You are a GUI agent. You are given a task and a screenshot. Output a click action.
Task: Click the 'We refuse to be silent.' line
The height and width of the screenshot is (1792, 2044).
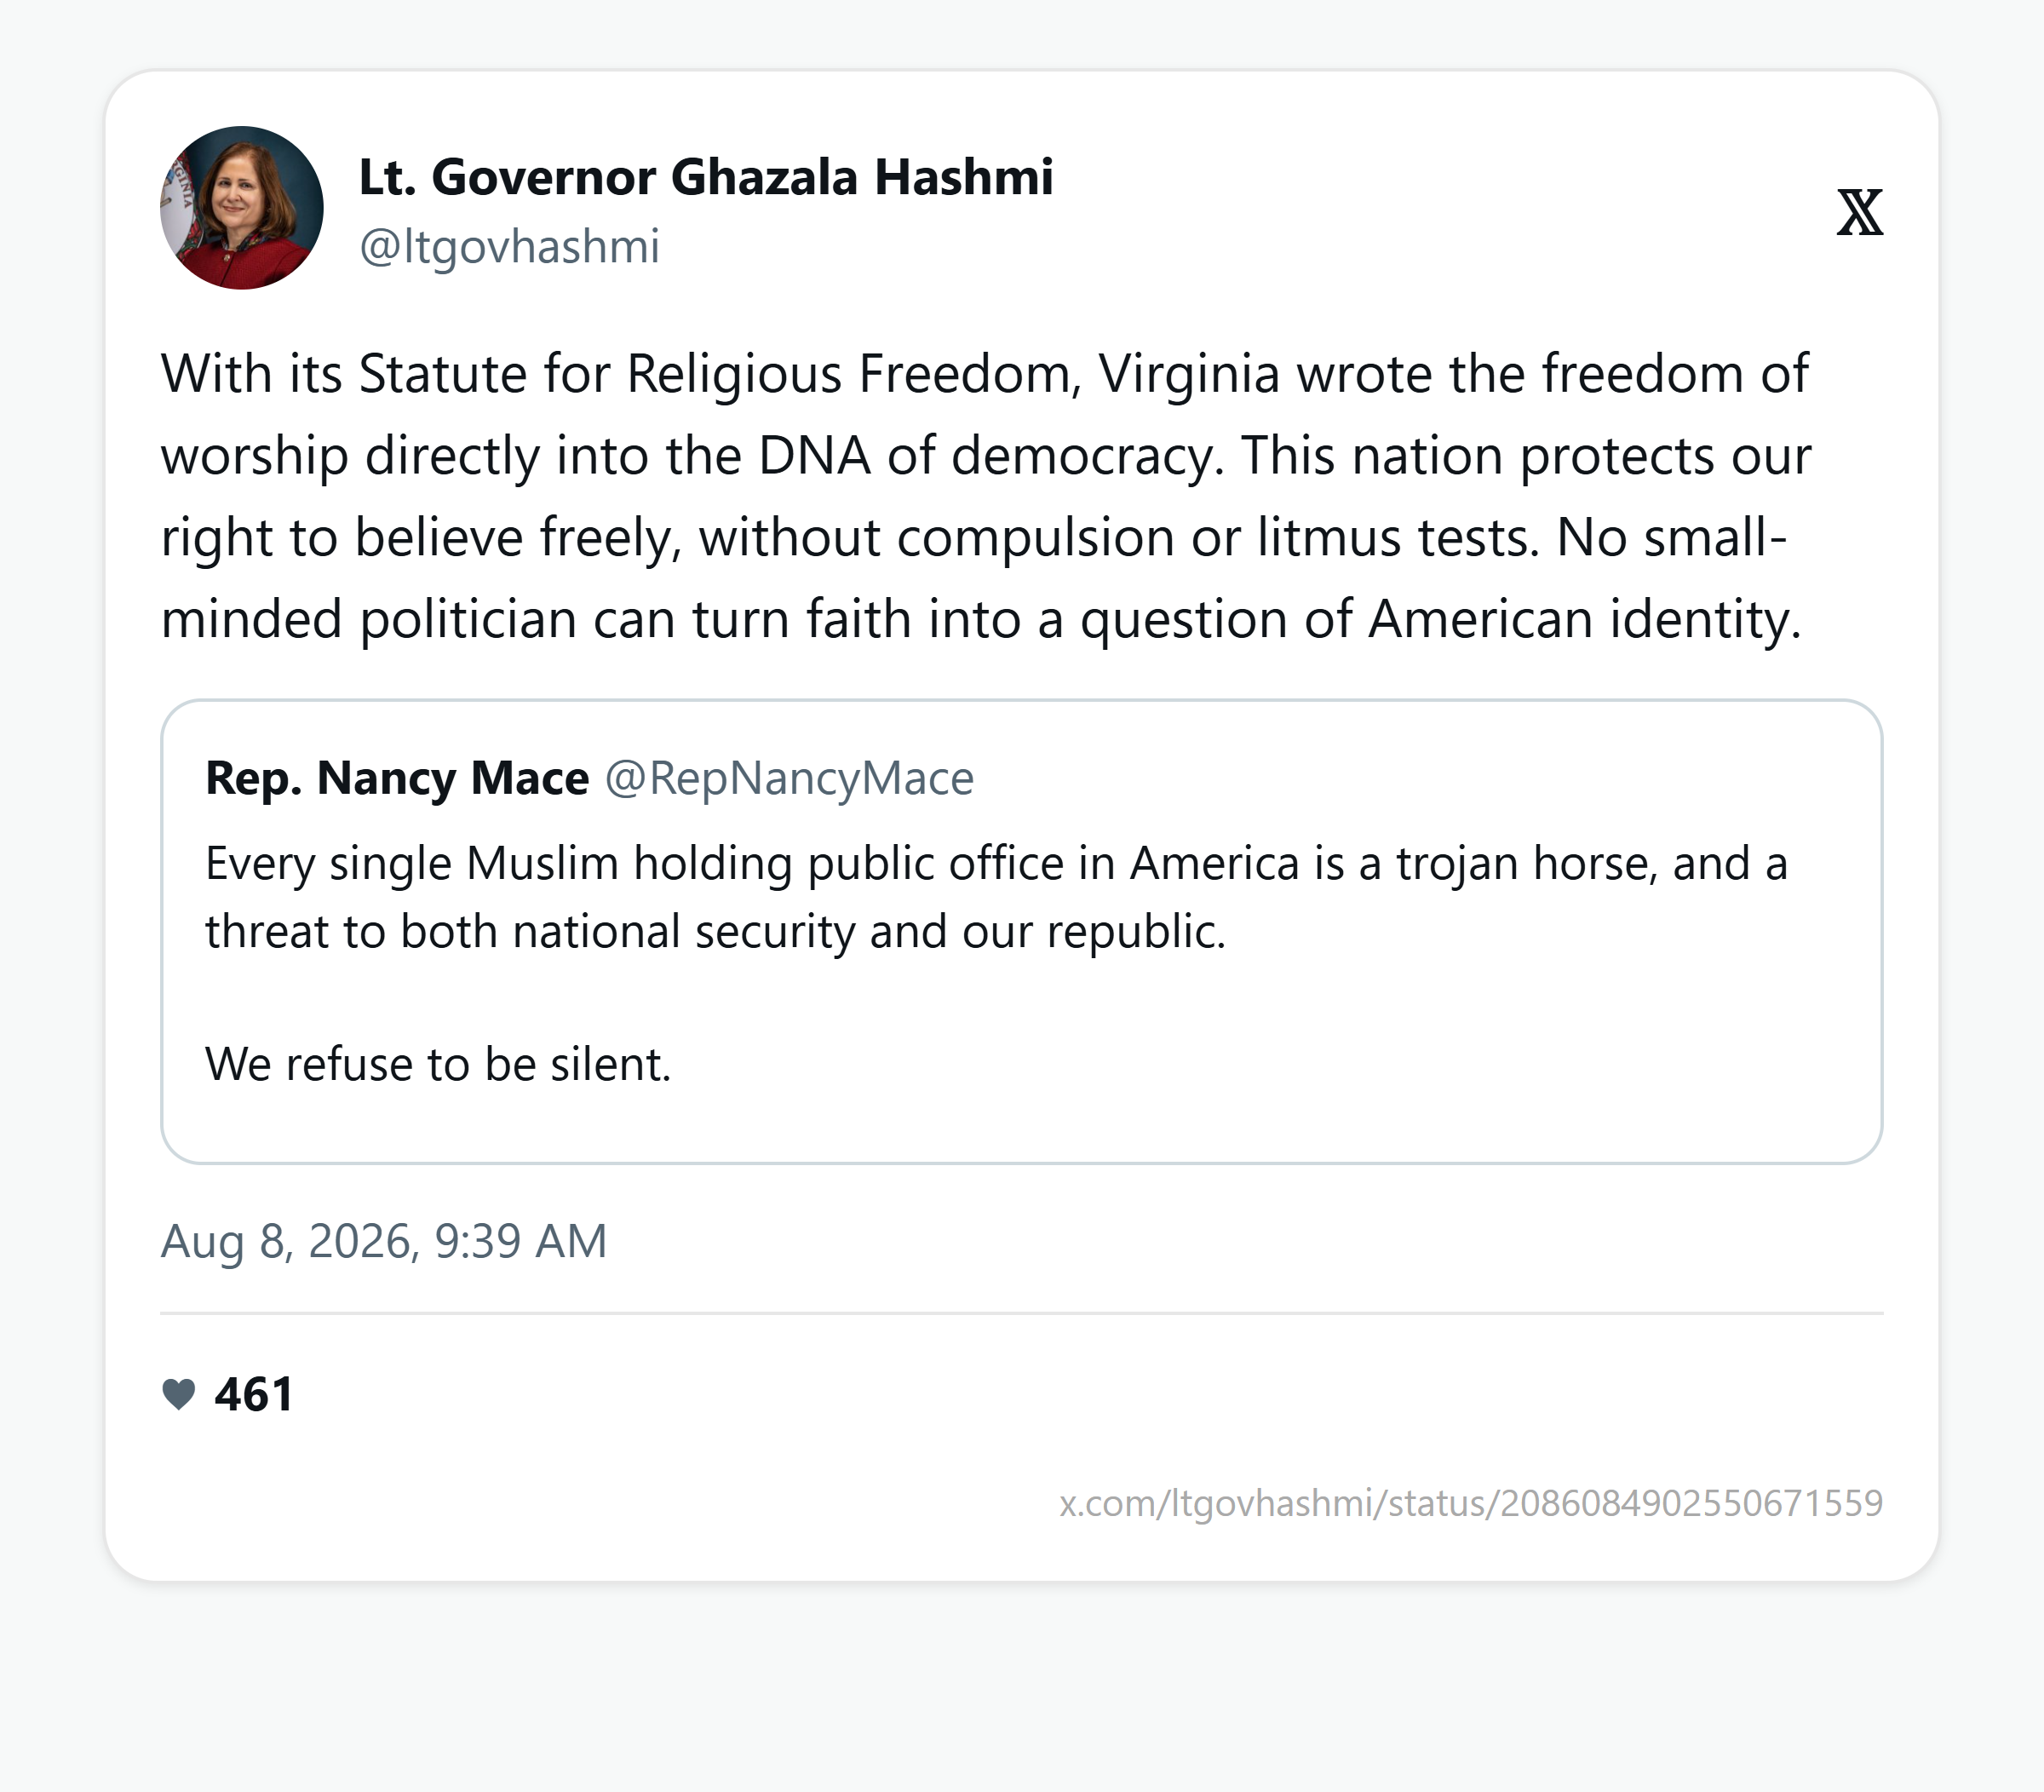pos(438,1064)
